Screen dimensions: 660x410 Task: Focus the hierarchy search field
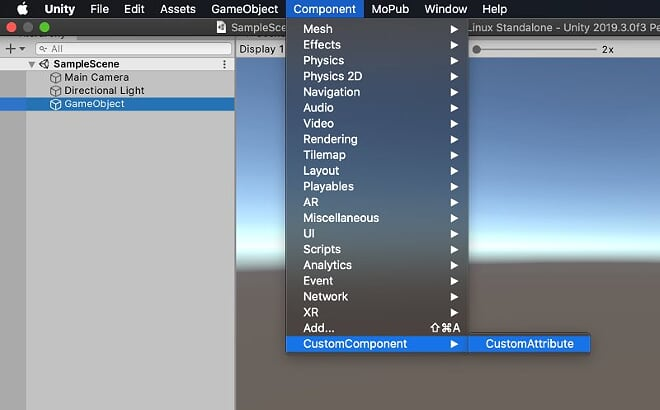click(133, 49)
